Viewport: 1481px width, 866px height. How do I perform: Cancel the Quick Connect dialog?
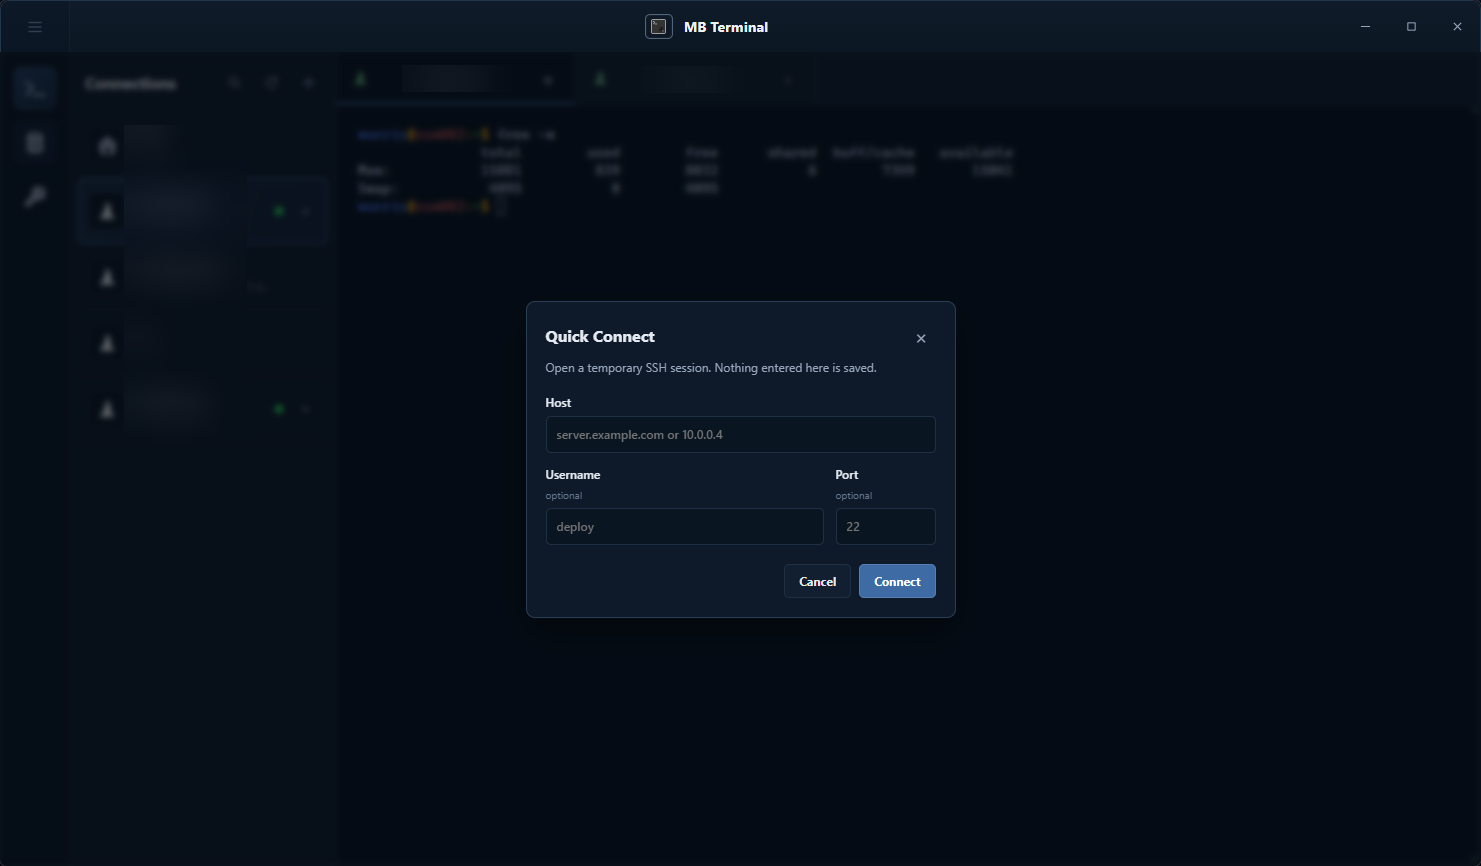pyautogui.click(x=817, y=581)
